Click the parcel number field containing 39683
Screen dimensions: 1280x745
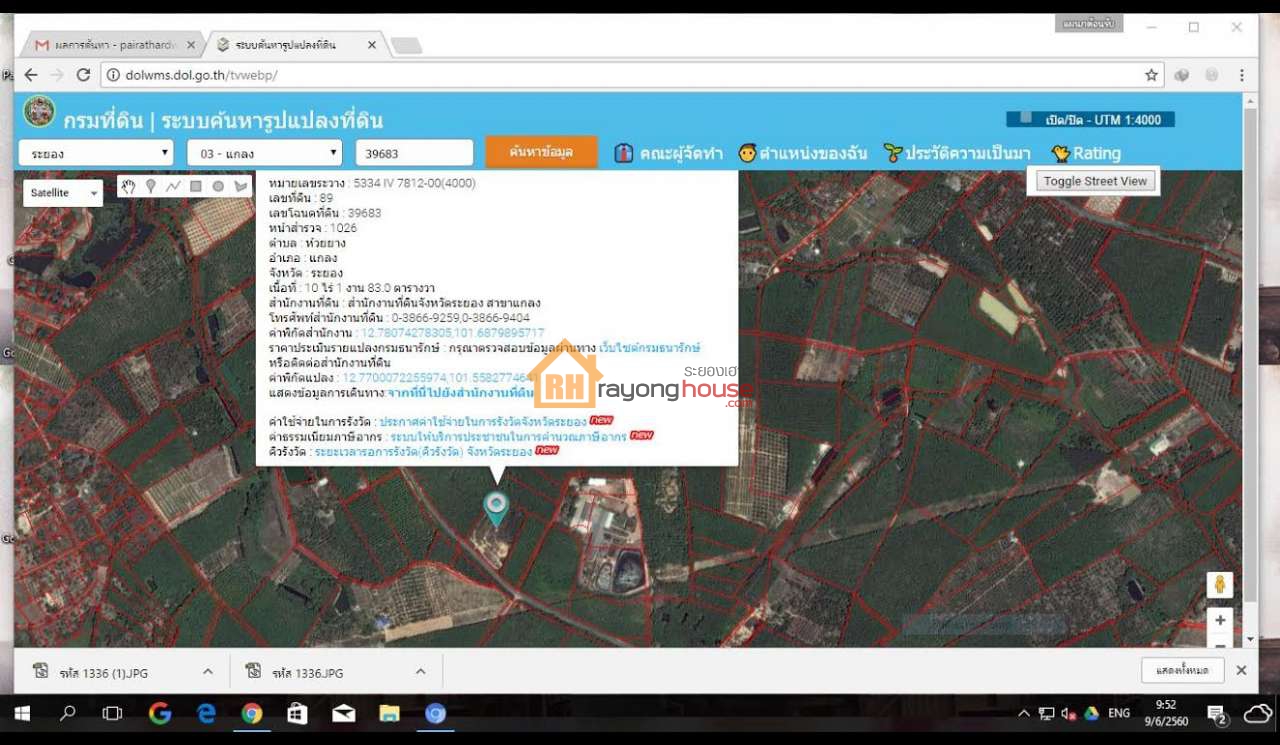tap(414, 153)
